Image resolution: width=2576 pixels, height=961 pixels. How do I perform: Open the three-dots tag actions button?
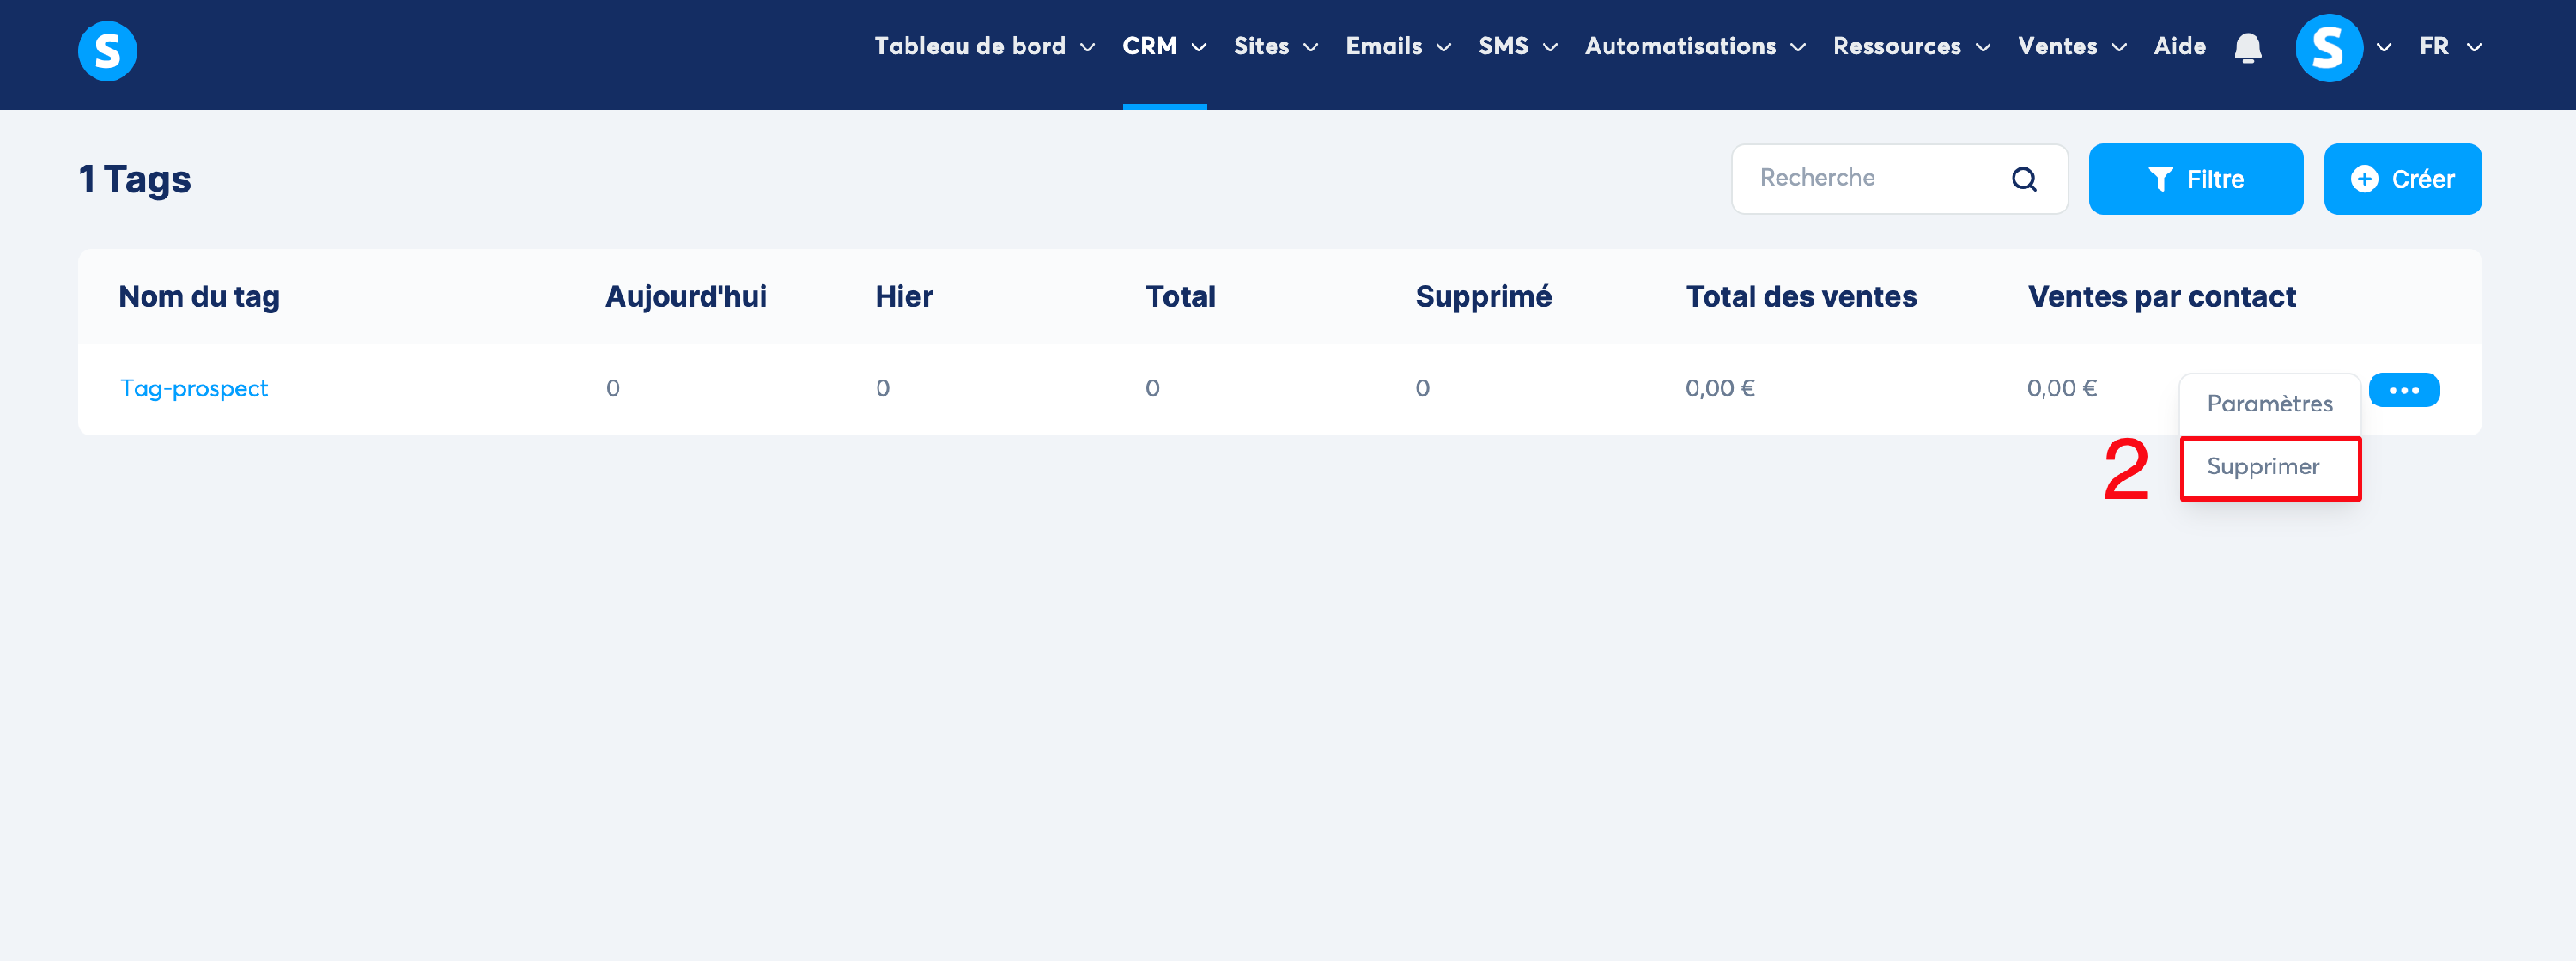coord(2403,390)
